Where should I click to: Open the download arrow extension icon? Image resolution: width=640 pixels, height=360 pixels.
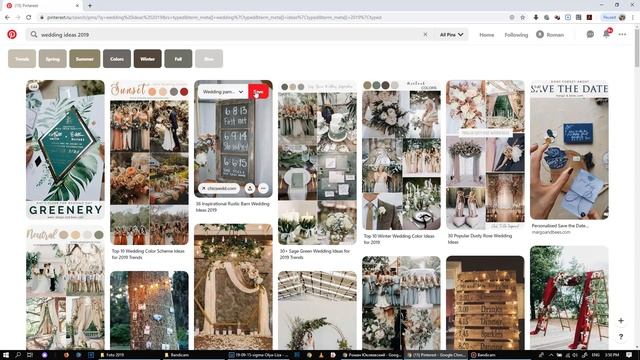point(536,18)
